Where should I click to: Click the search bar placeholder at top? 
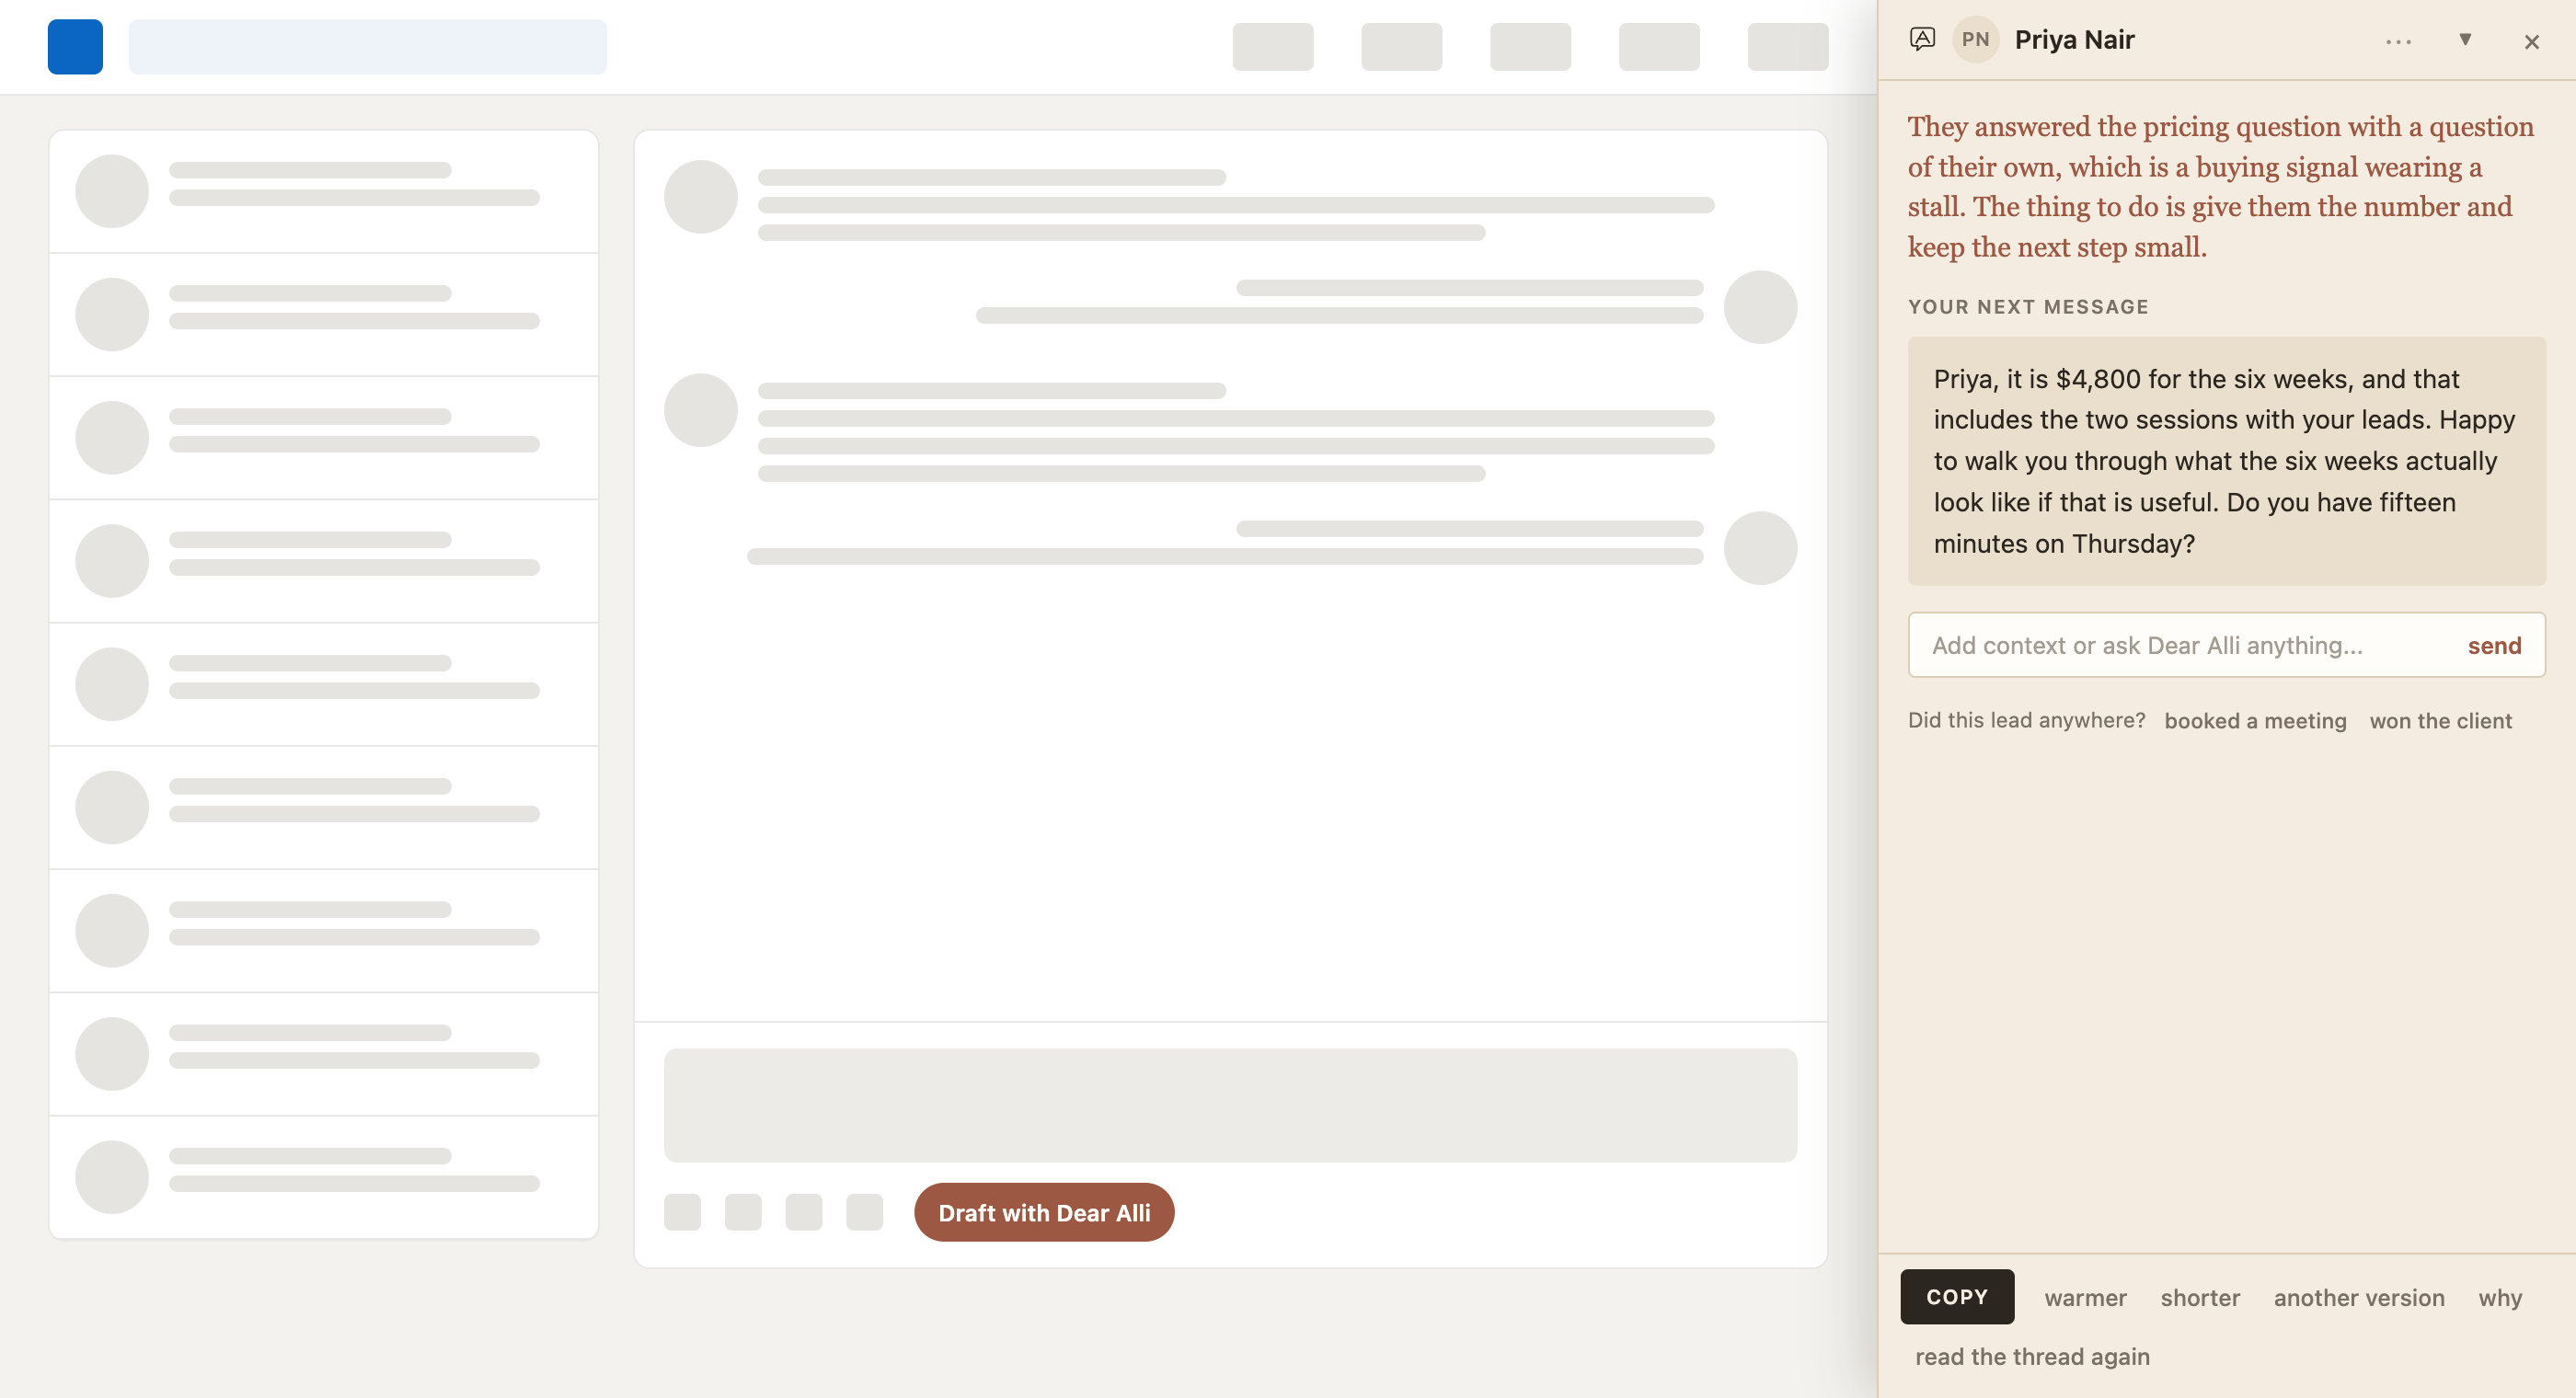[367, 47]
